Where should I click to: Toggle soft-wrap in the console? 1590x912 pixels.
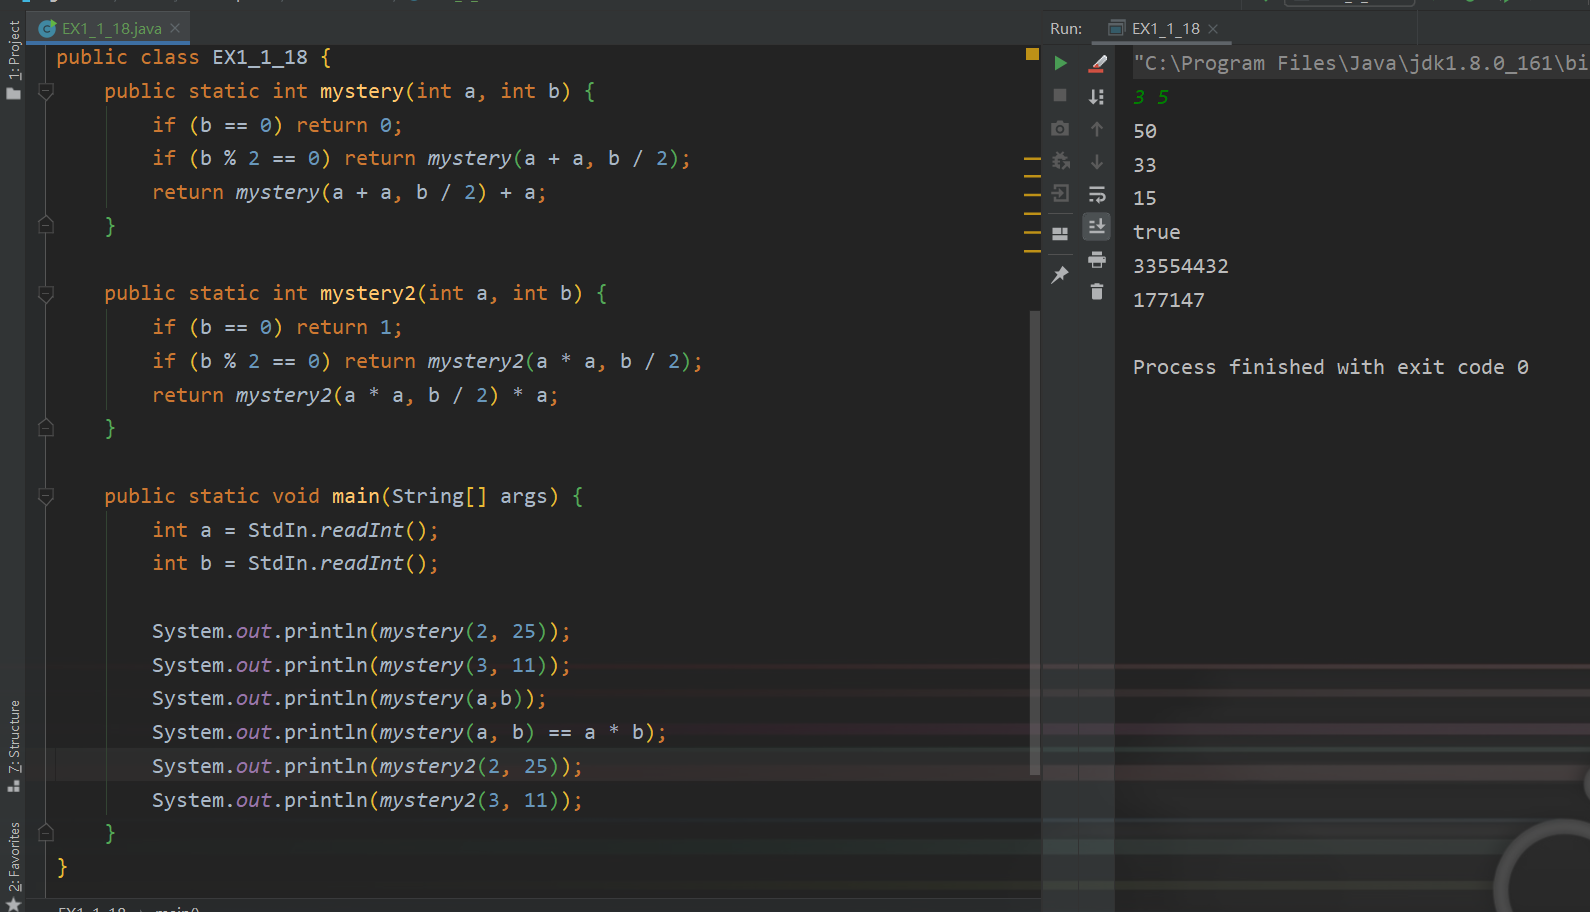[1097, 194]
